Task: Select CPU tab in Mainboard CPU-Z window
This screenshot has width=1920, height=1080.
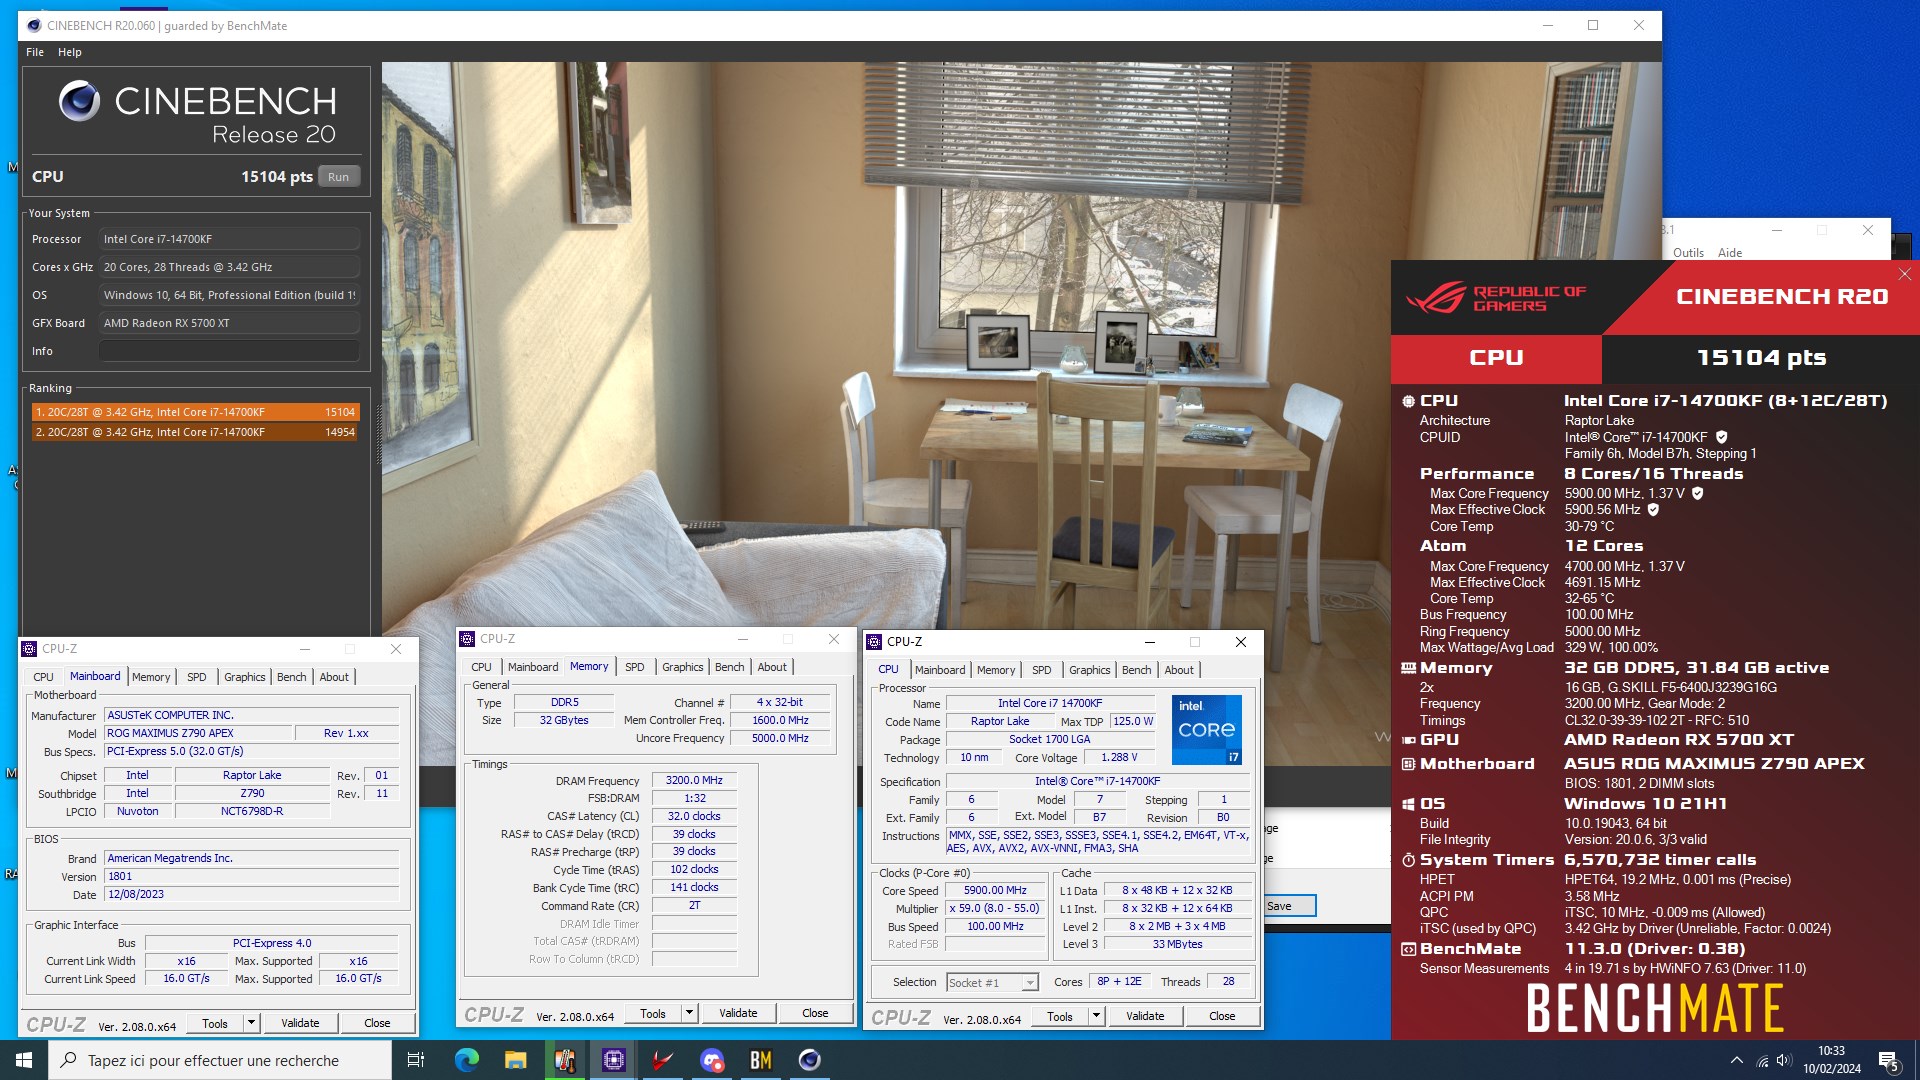Action: 44,677
